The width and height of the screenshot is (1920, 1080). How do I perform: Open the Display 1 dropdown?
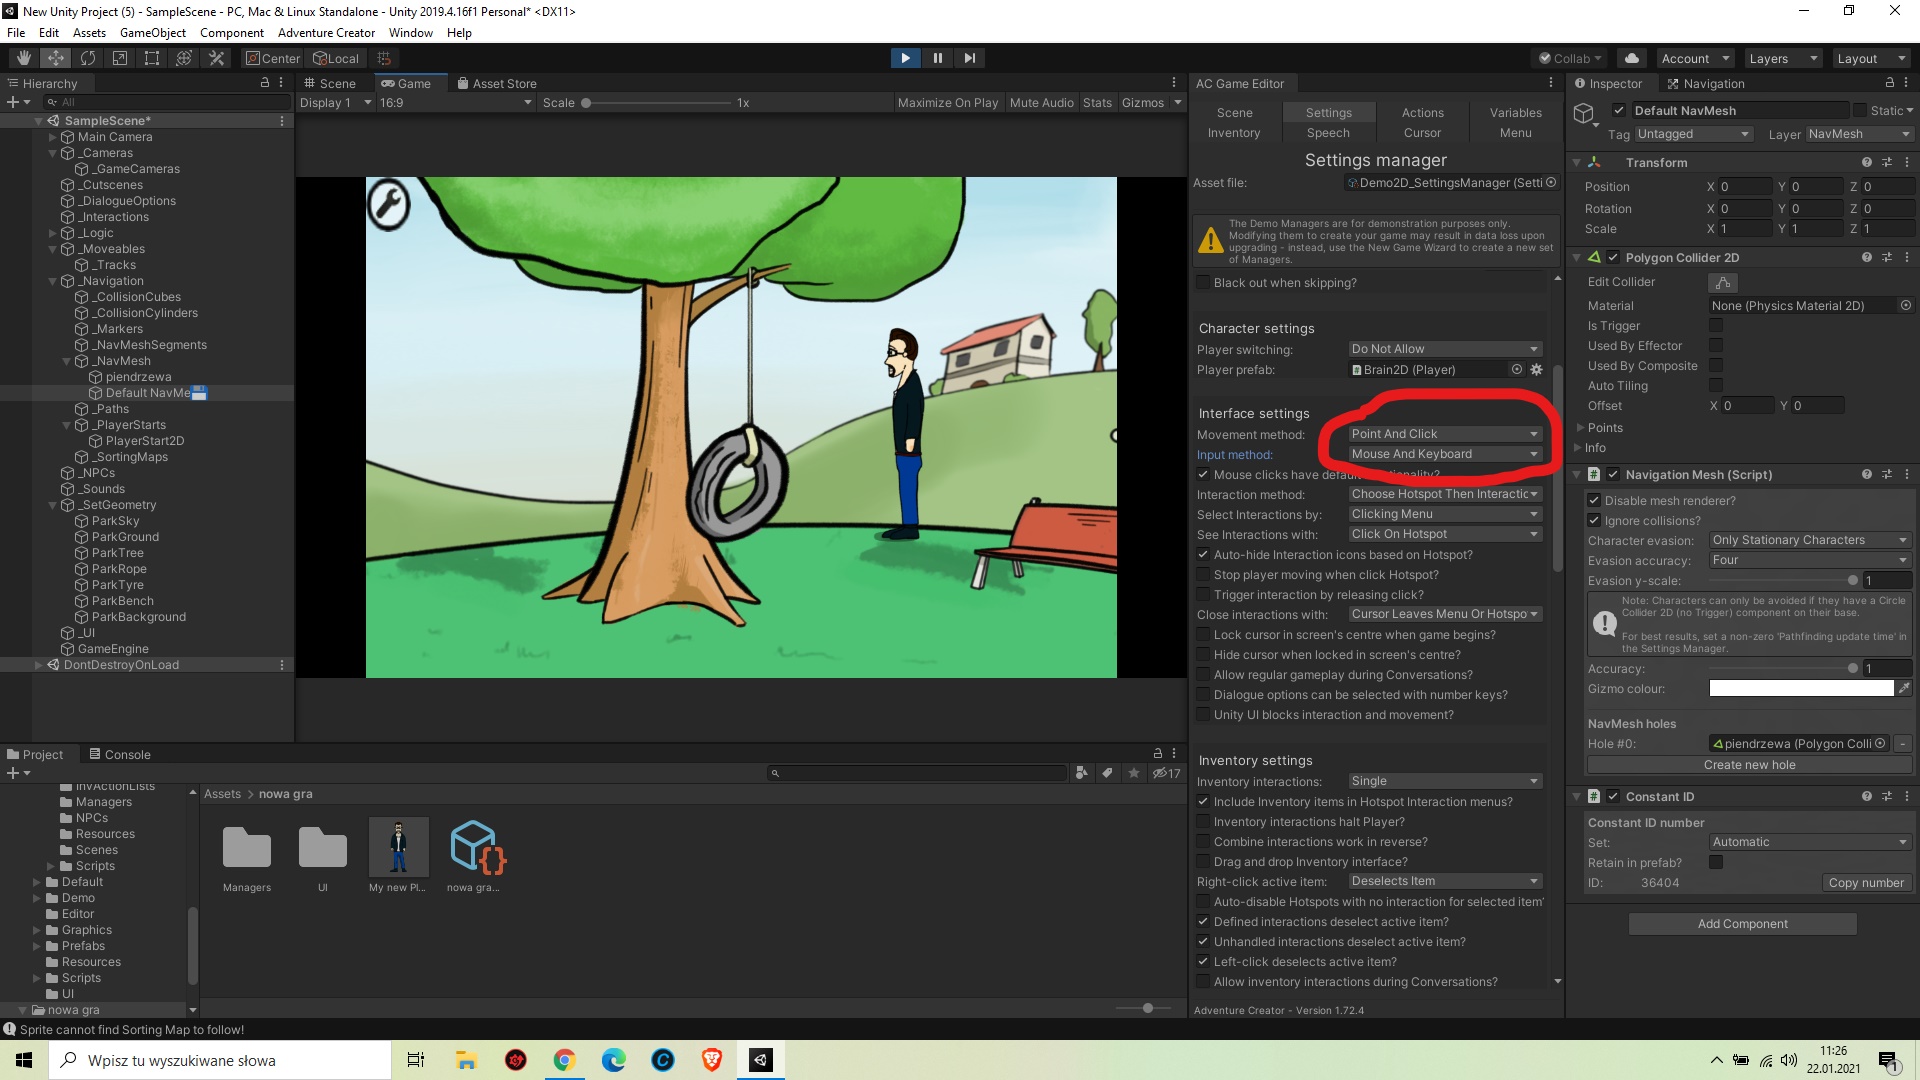[x=335, y=103]
